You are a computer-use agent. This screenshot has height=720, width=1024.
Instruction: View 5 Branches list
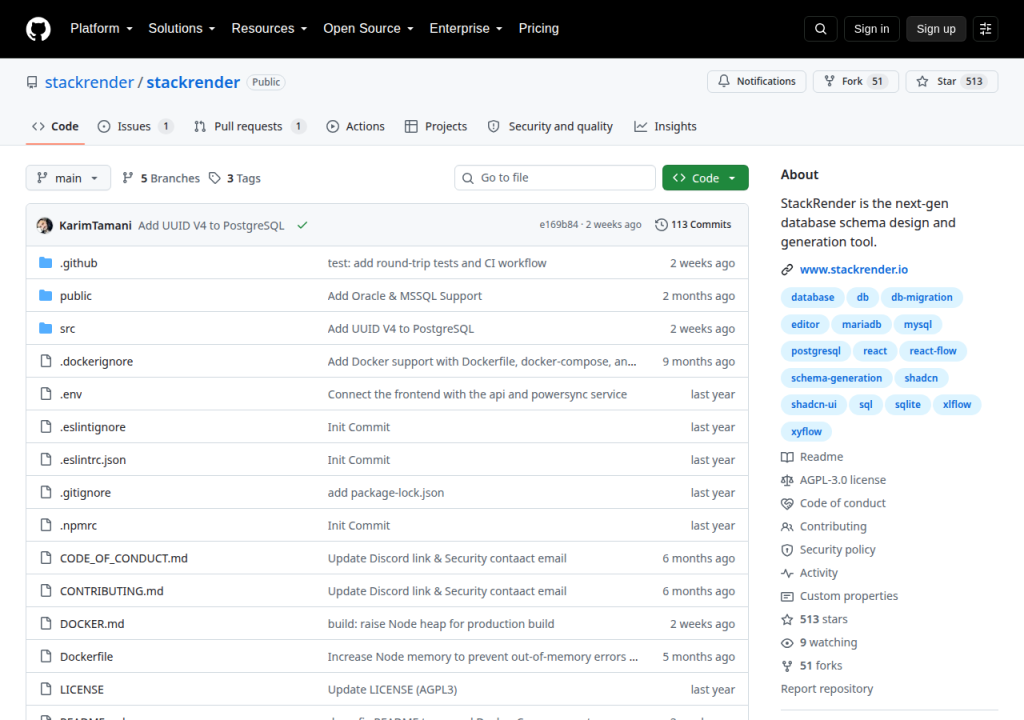[x=161, y=178]
